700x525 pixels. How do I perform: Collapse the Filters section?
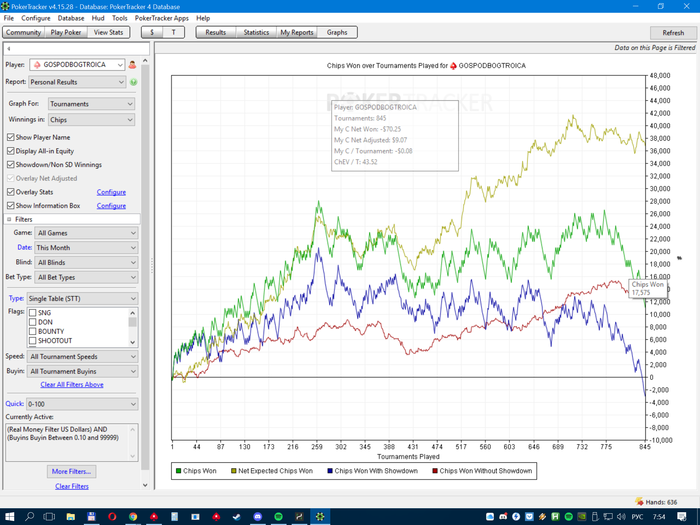[x=9, y=218]
